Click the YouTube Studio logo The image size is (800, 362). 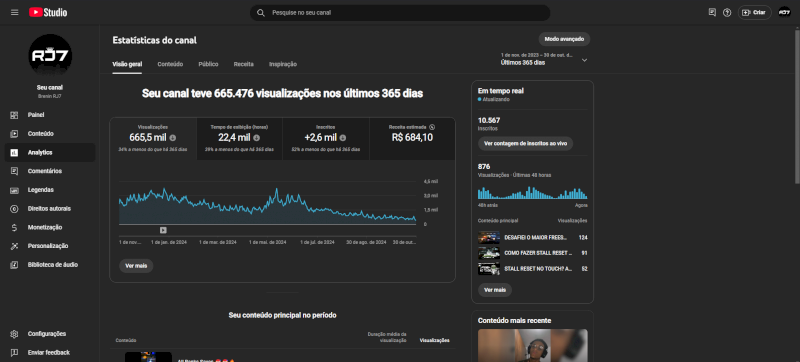[x=48, y=13]
